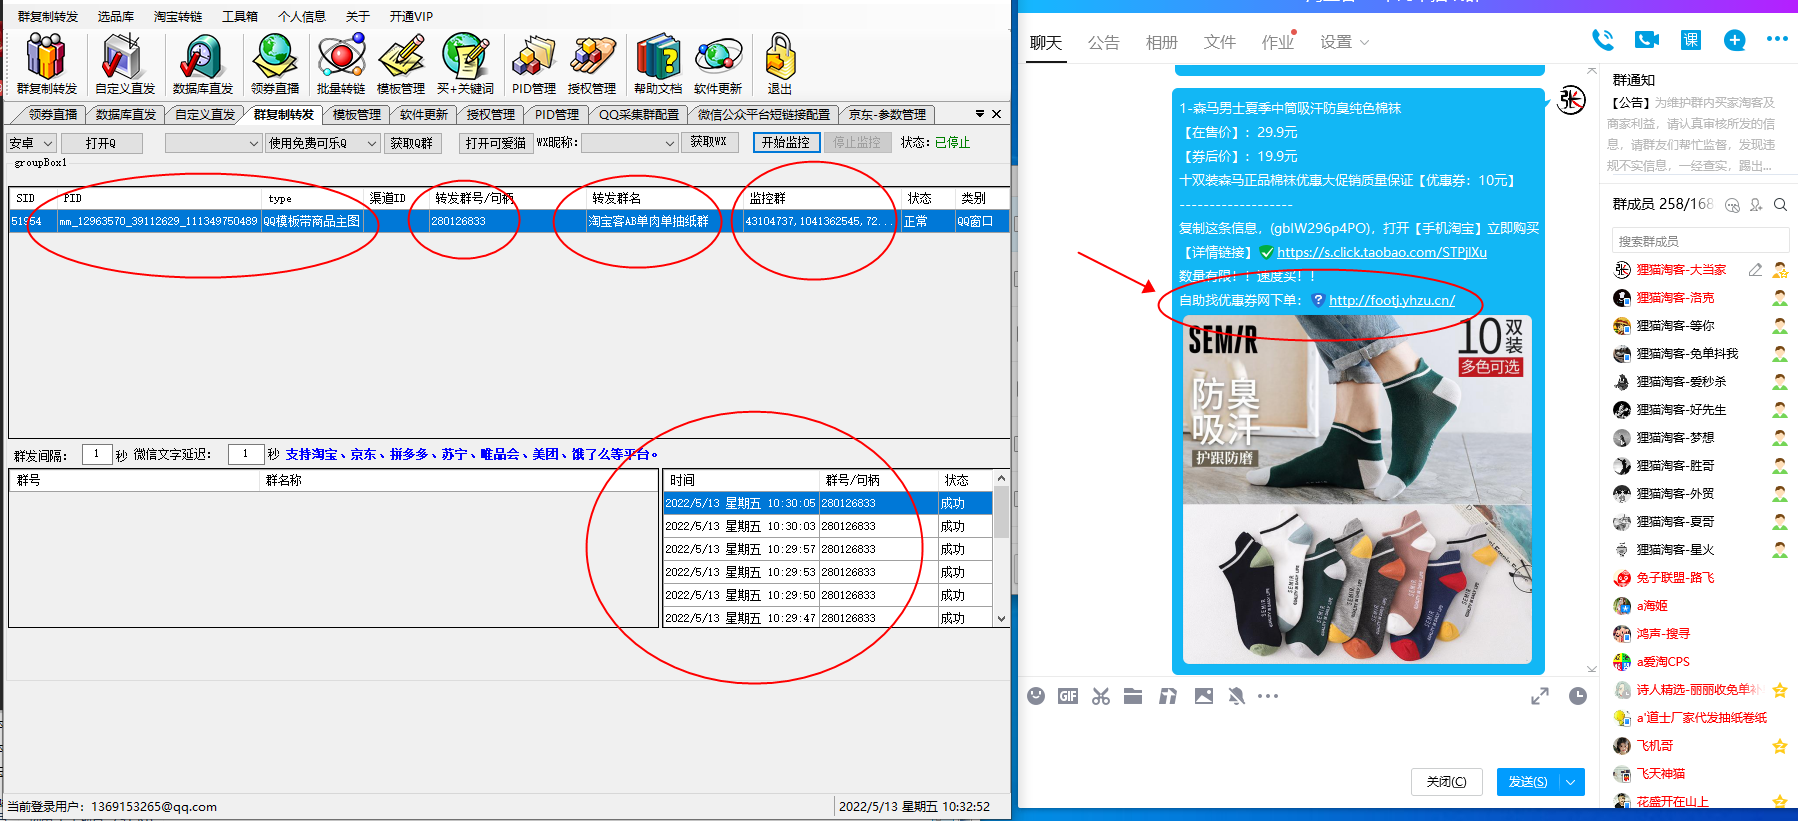Open the 授权管理 hand icon
The image size is (1798, 821).
point(592,63)
